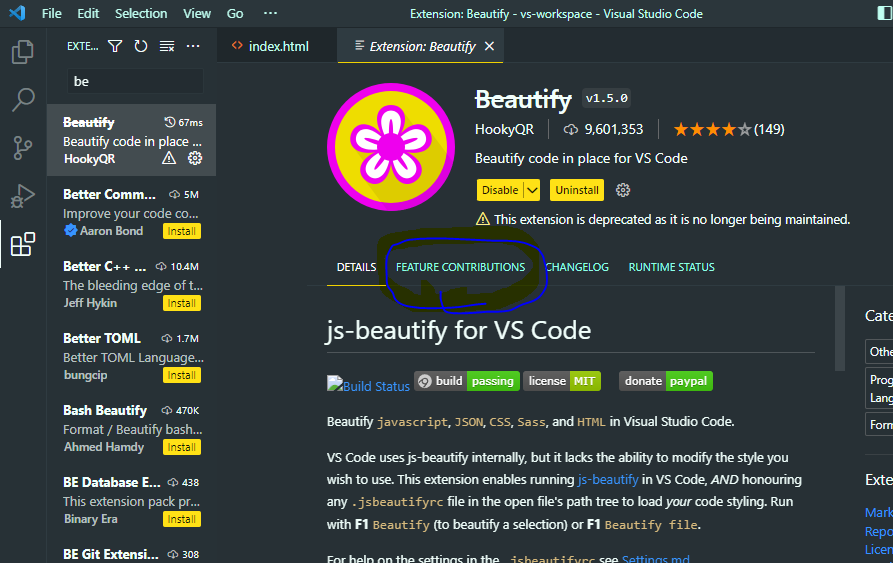
Task: Open the Source Control view
Action: tap(23, 148)
